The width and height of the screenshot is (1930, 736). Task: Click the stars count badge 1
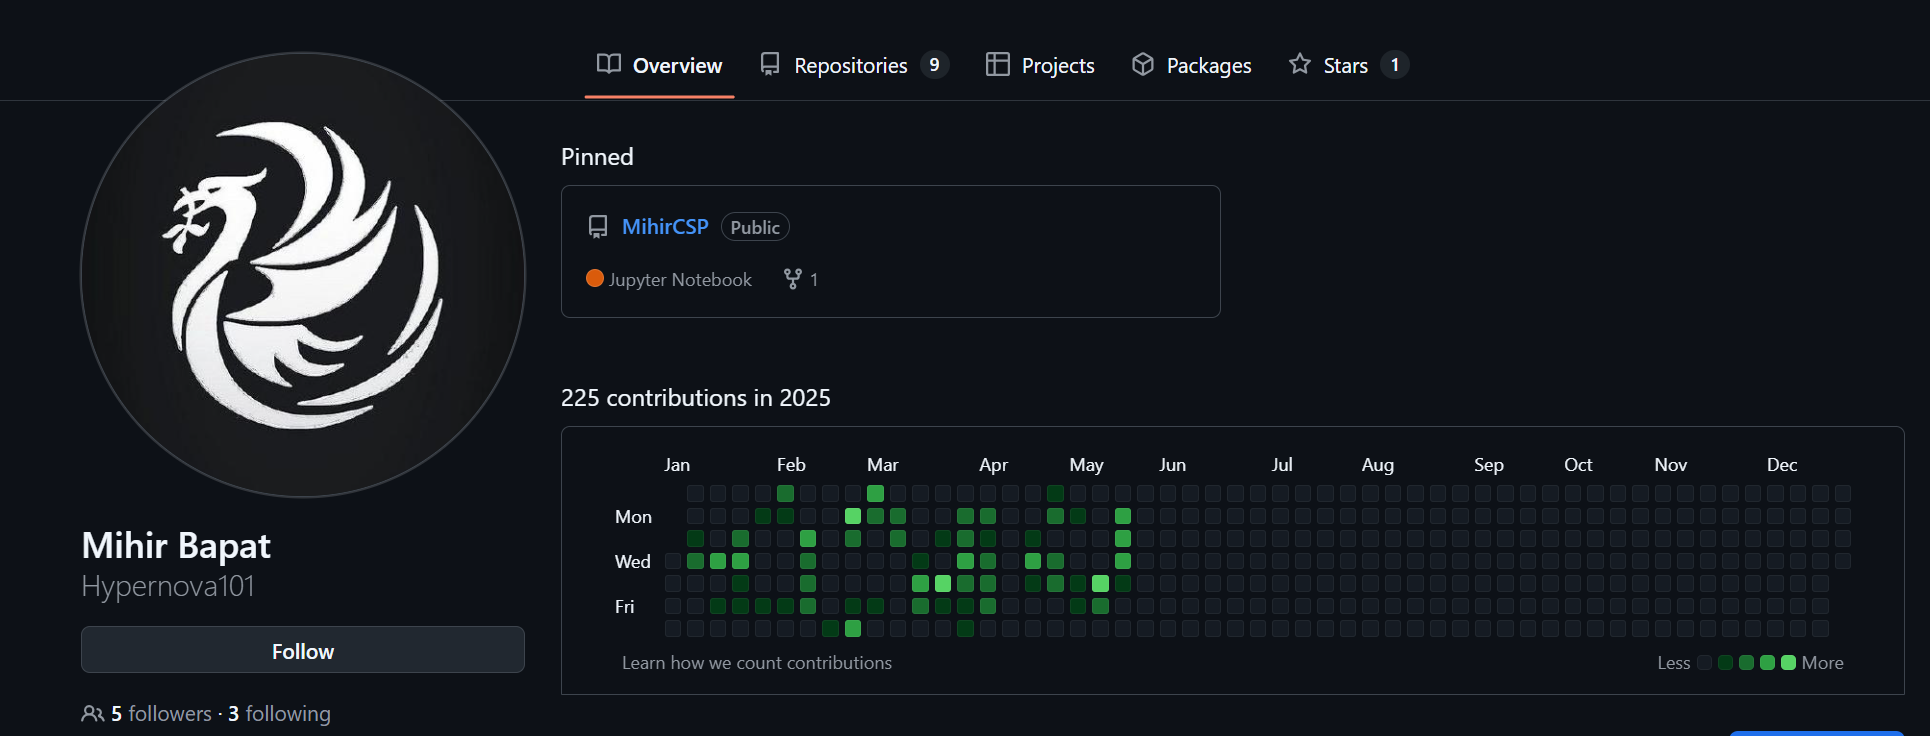tap(1395, 65)
